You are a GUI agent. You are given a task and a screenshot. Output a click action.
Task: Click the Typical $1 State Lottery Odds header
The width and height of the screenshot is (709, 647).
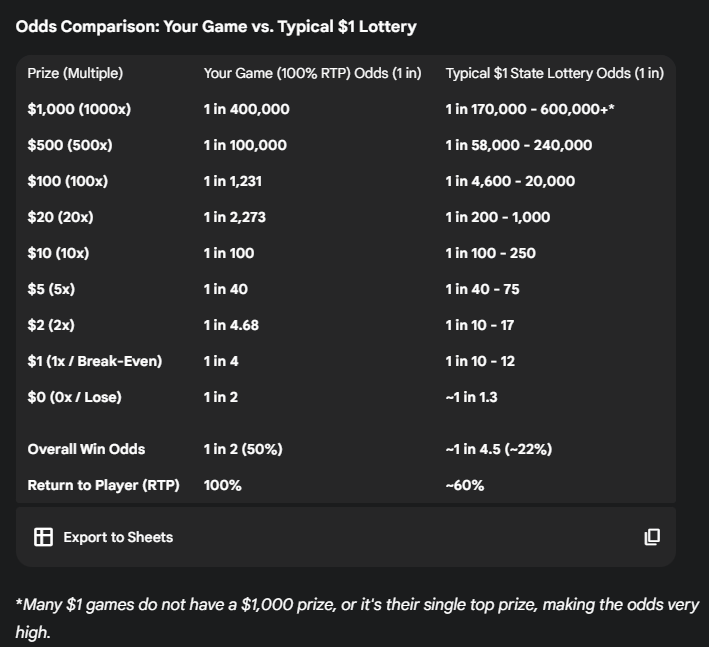(x=554, y=73)
